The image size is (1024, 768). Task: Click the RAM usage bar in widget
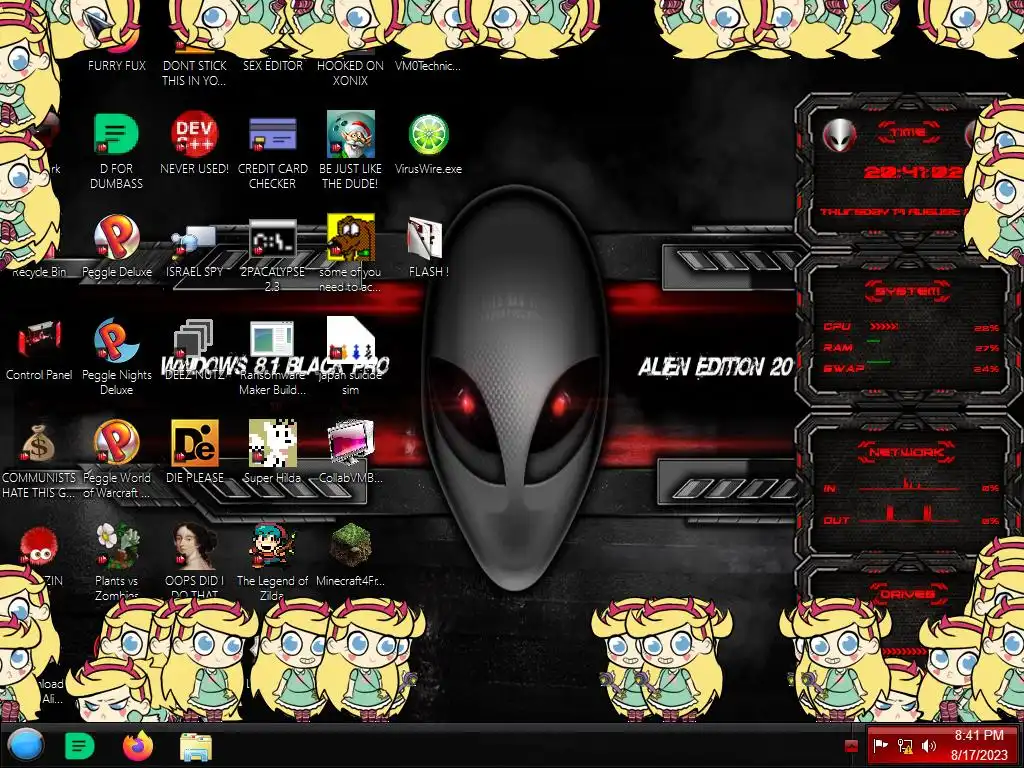point(874,342)
